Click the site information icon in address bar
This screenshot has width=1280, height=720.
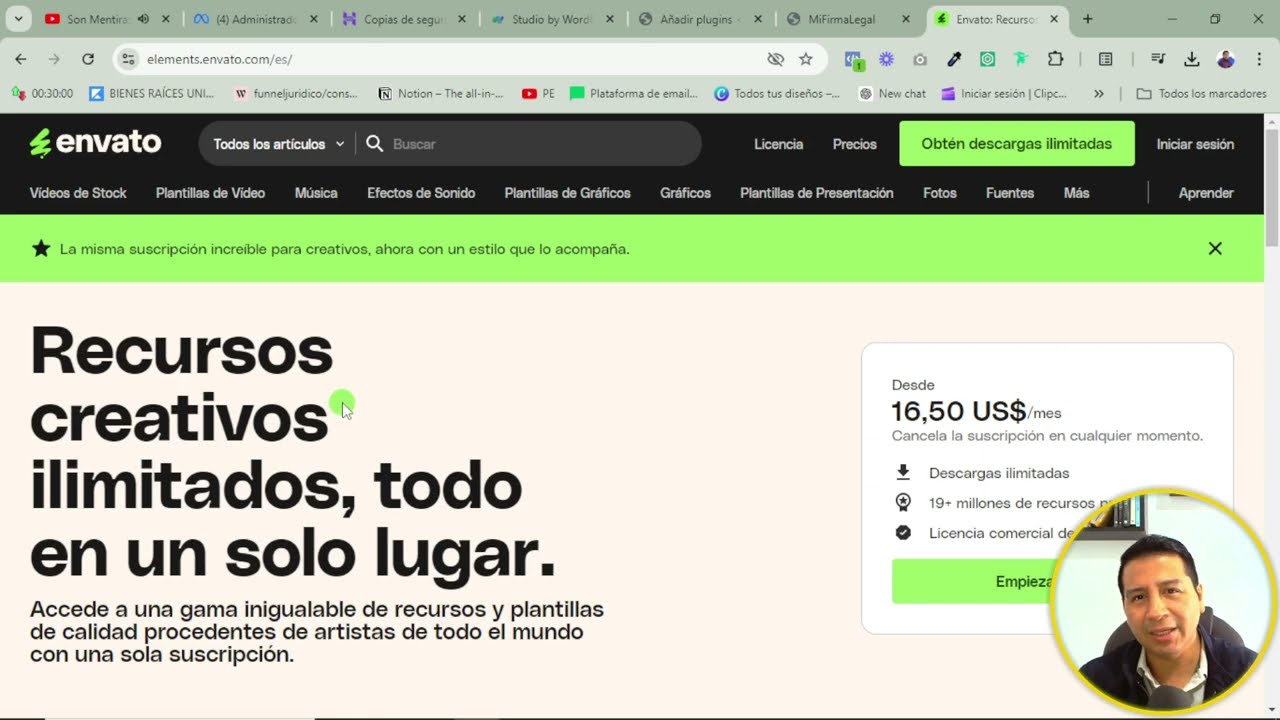tap(128, 59)
